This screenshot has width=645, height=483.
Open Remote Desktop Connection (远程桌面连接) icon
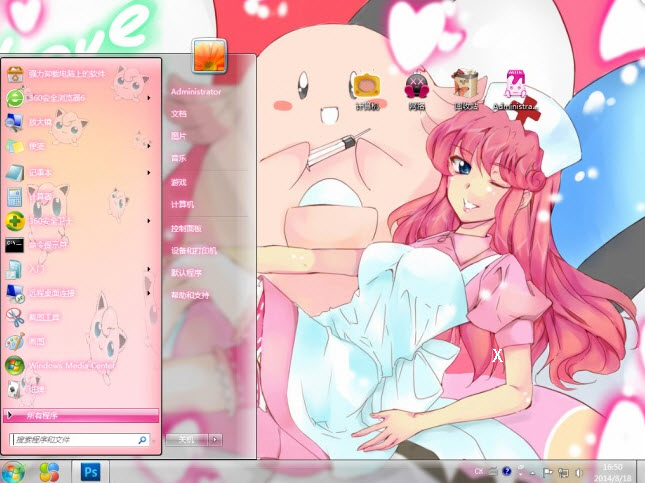click(x=15, y=293)
